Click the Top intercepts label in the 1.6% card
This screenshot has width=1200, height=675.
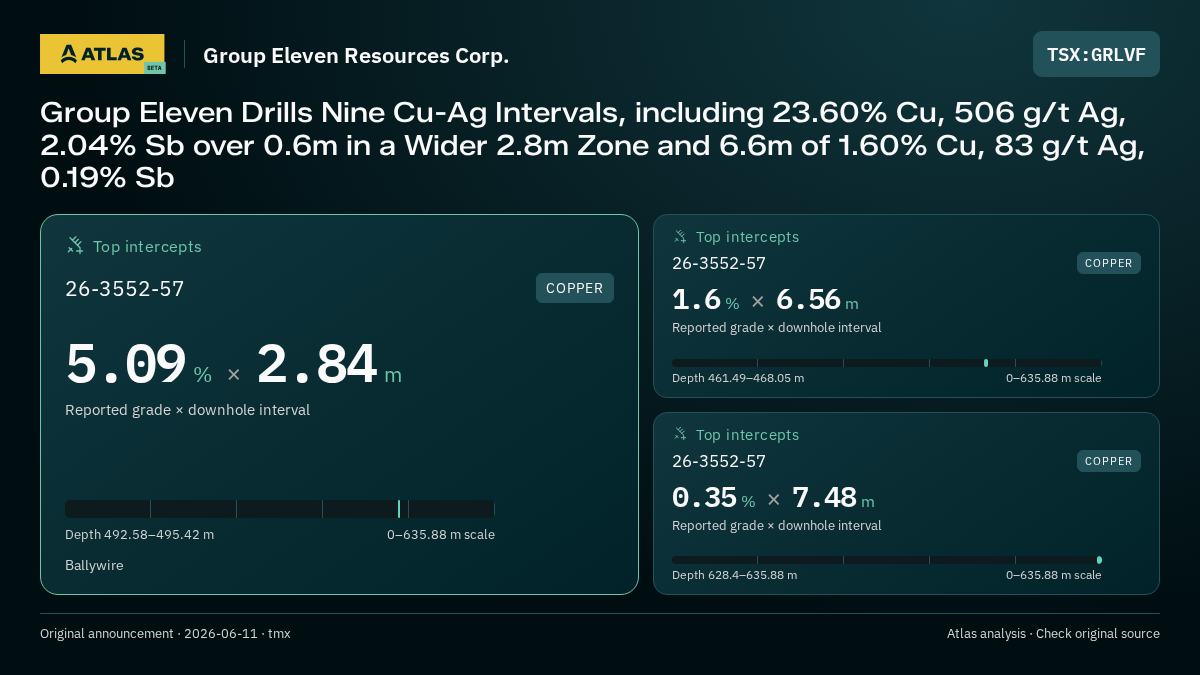(747, 237)
